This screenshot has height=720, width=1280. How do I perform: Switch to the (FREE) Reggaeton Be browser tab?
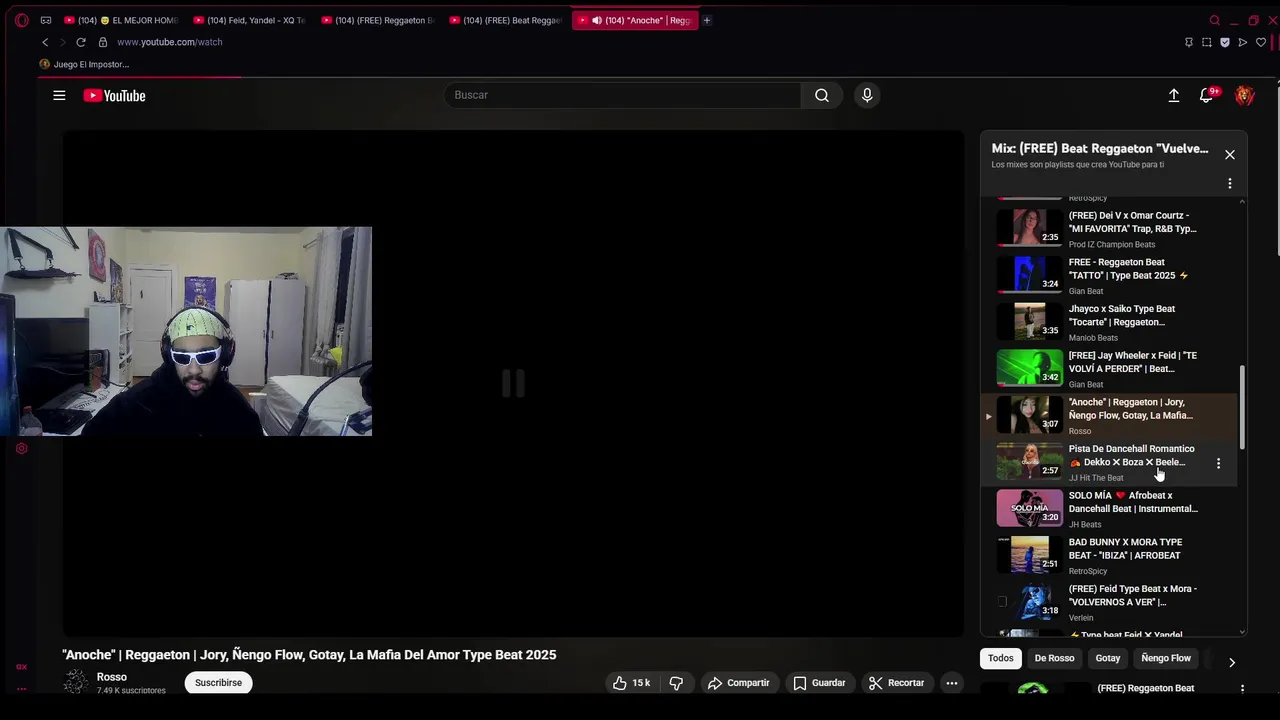click(379, 20)
